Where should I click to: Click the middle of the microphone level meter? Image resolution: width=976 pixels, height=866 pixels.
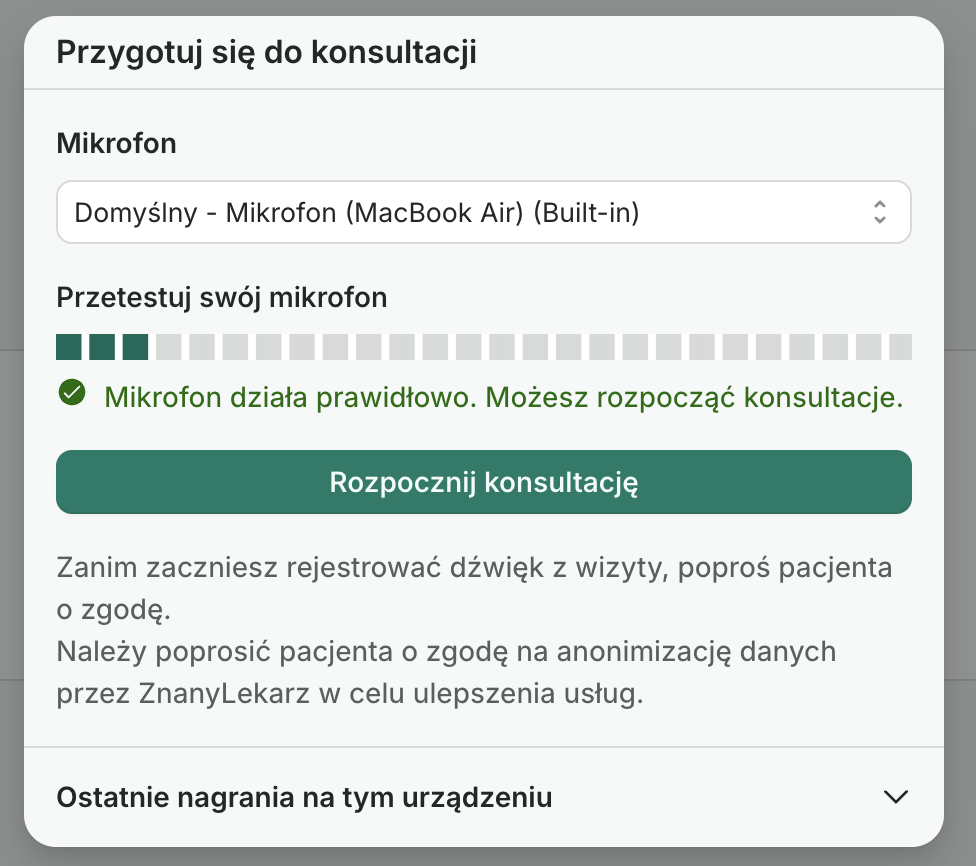tap(484, 346)
